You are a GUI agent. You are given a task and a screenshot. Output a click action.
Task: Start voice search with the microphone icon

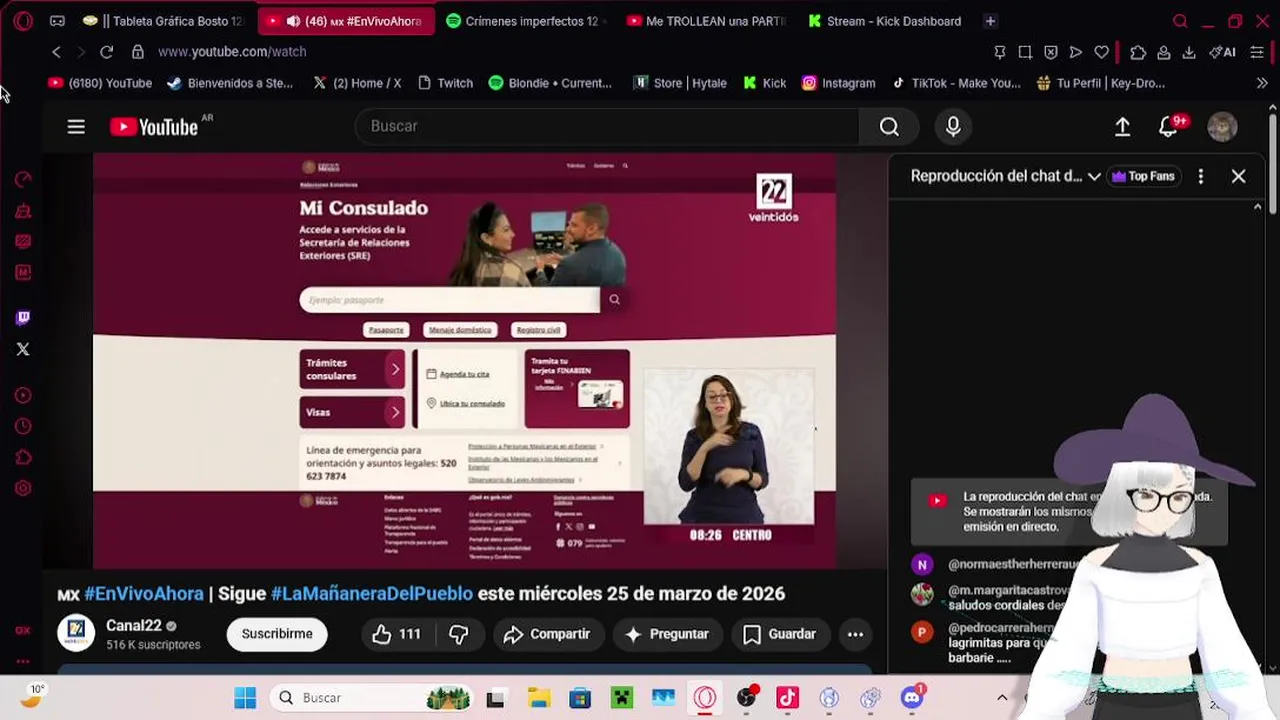[953, 126]
